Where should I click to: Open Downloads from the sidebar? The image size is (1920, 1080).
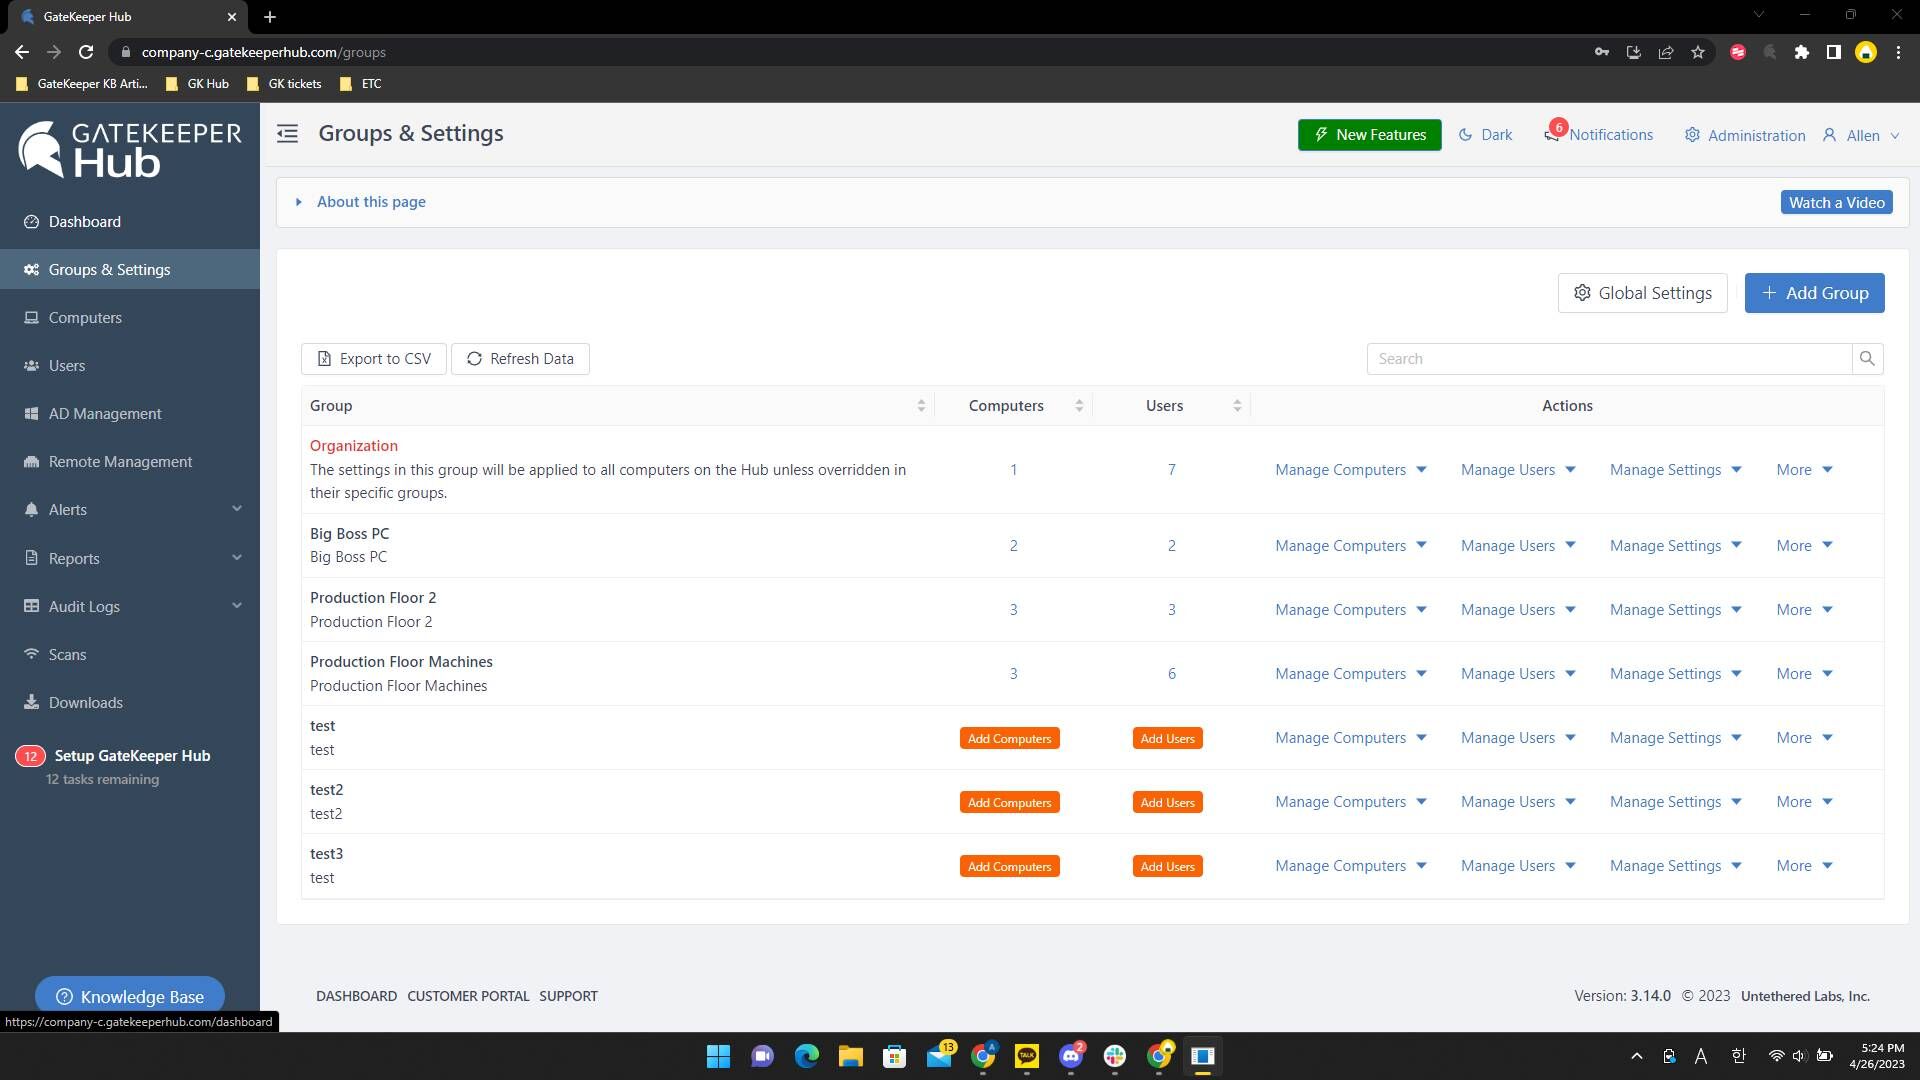(85, 702)
